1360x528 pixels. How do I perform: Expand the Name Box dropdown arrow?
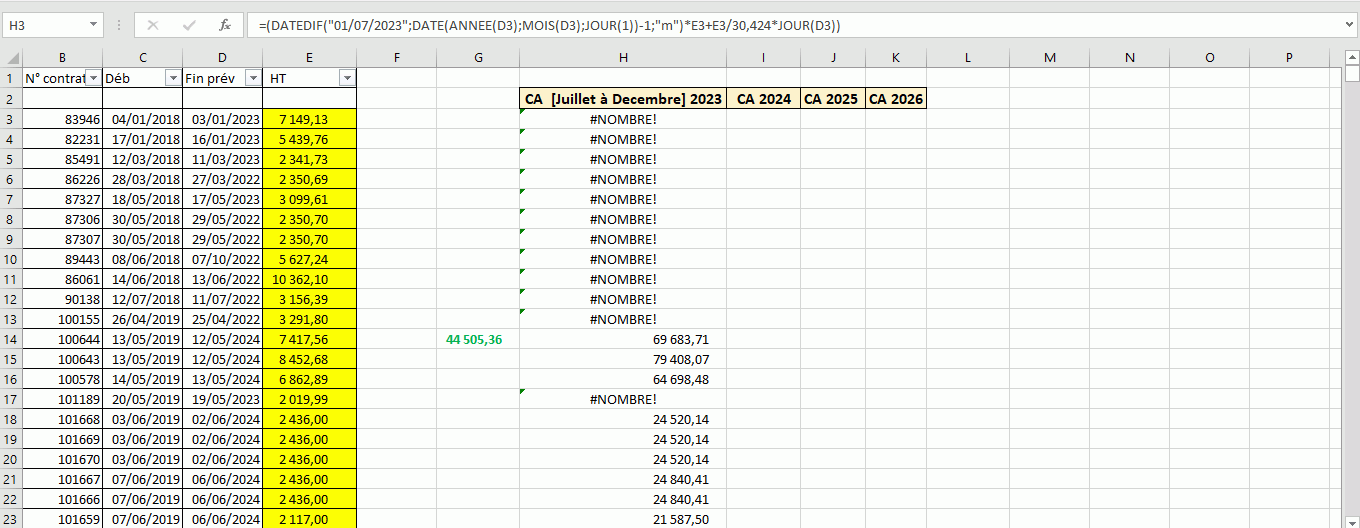[93, 25]
